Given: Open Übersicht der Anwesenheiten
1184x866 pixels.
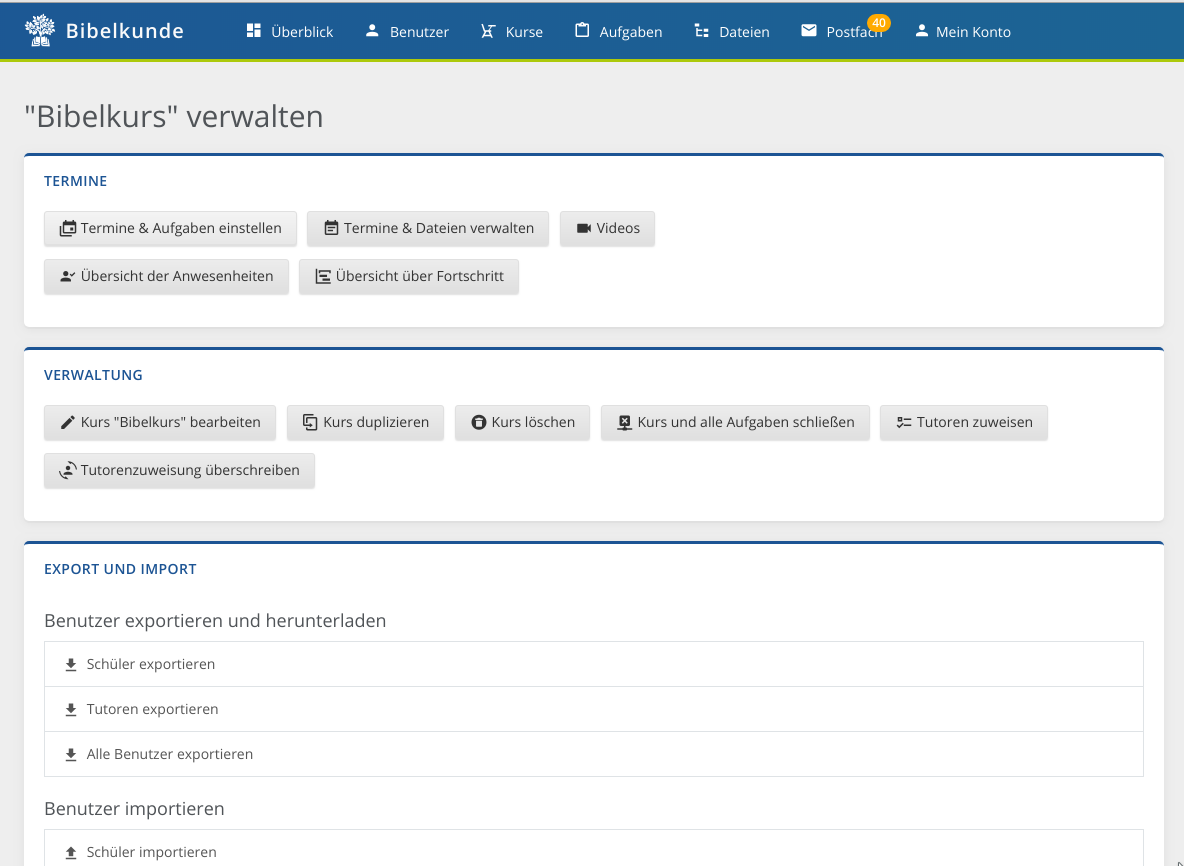Looking at the screenshot, I should coord(166,276).
